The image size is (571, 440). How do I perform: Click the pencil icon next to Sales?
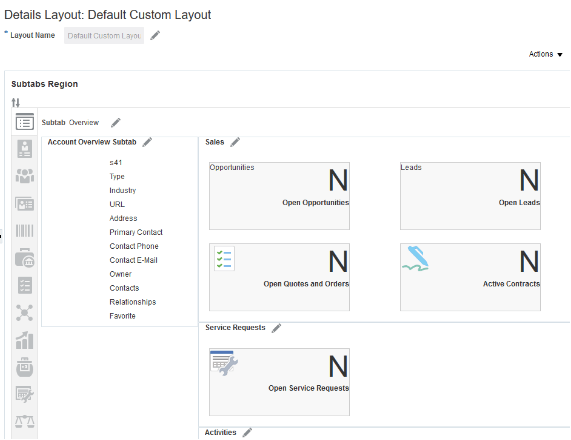click(x=235, y=142)
